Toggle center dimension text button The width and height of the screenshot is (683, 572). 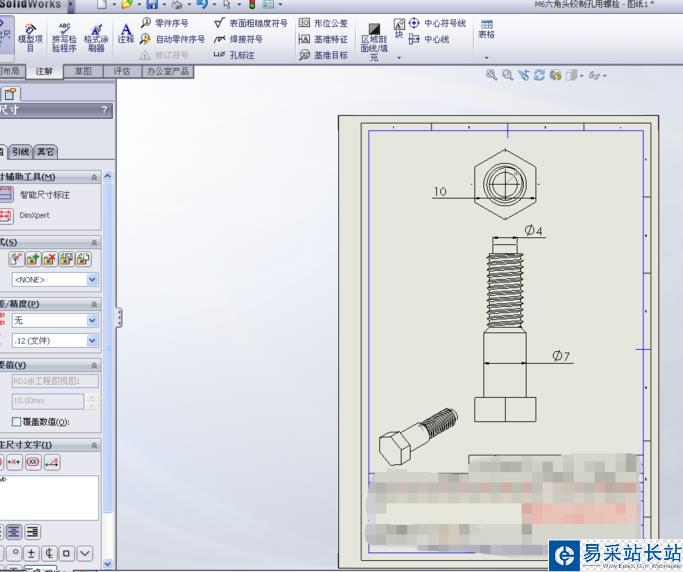pos(14,462)
